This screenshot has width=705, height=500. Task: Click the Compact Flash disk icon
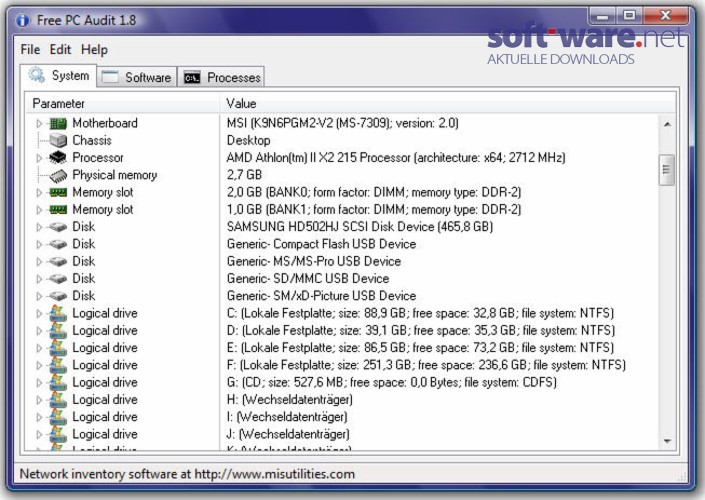point(58,244)
